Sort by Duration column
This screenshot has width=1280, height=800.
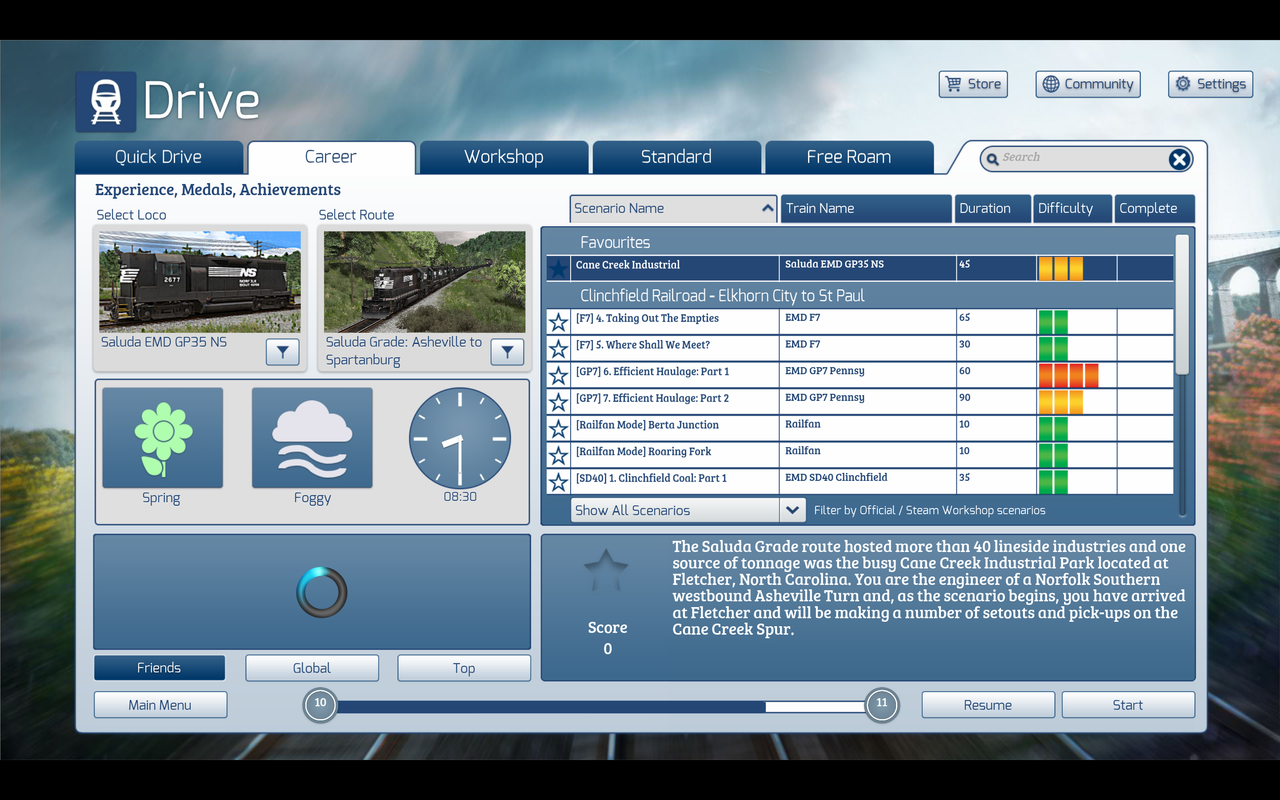993,208
